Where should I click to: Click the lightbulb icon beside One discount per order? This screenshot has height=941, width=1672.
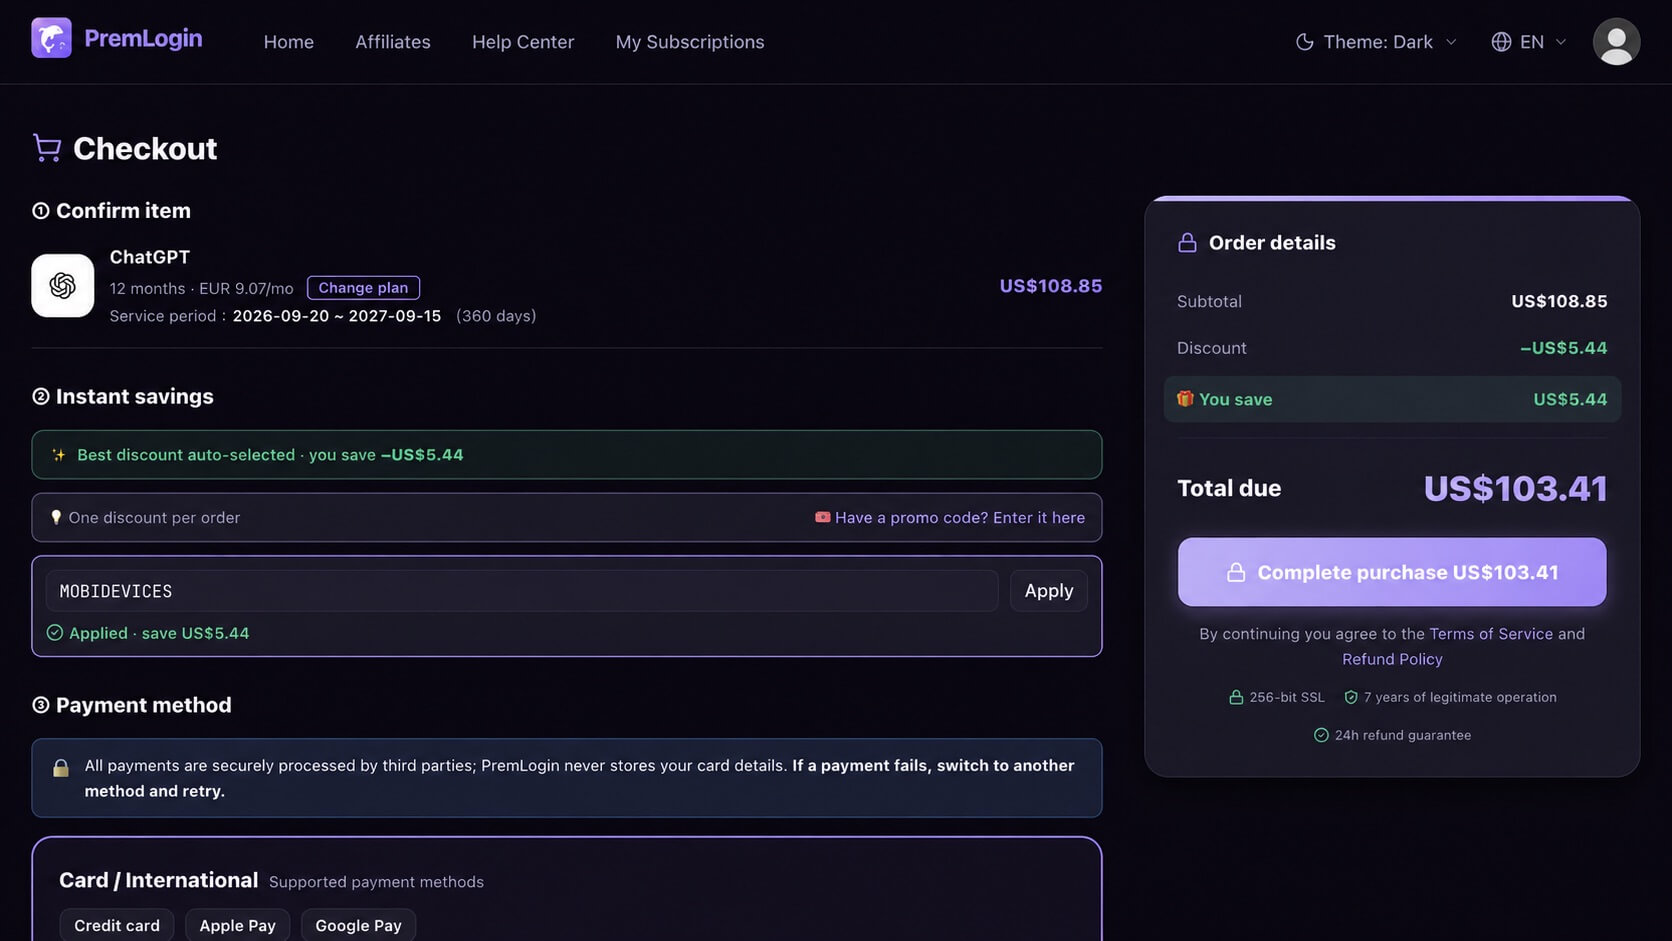(56, 517)
